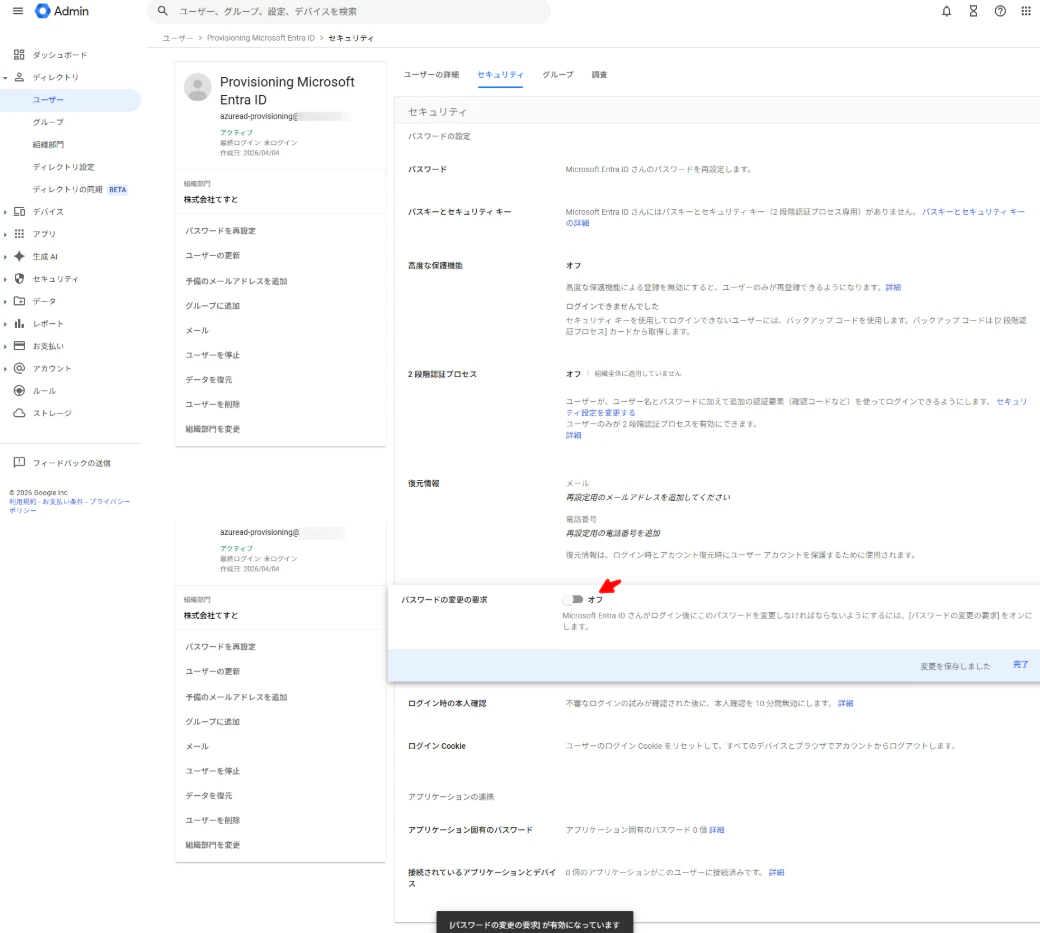Image resolution: width=1040 pixels, height=933 pixels.
Task: Collapse the ディレクトリ section arrow
Action: [5, 78]
